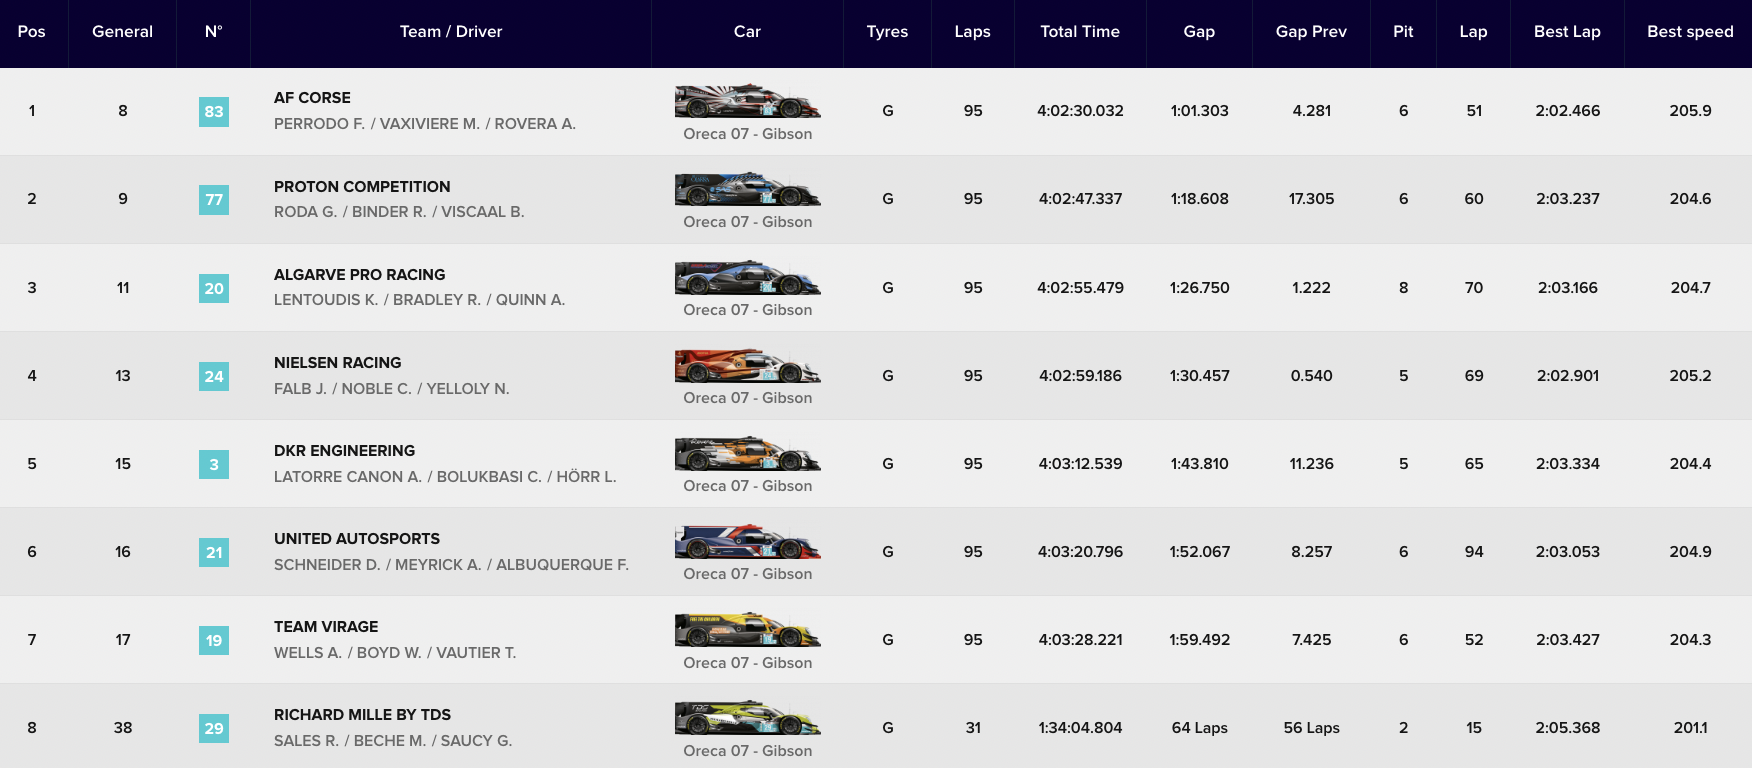The image size is (1752, 768).
Task: Click drivers FALB J. / NOBLE C. / YELLOLY N.
Action: [391, 388]
